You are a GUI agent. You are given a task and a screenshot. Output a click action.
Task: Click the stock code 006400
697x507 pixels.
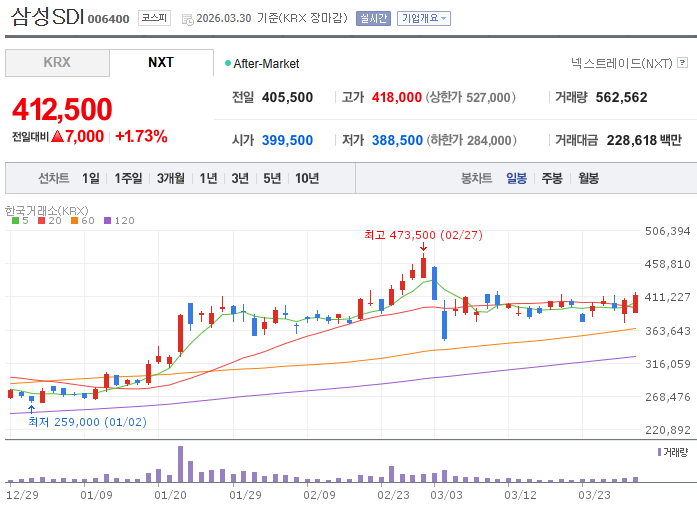point(108,19)
